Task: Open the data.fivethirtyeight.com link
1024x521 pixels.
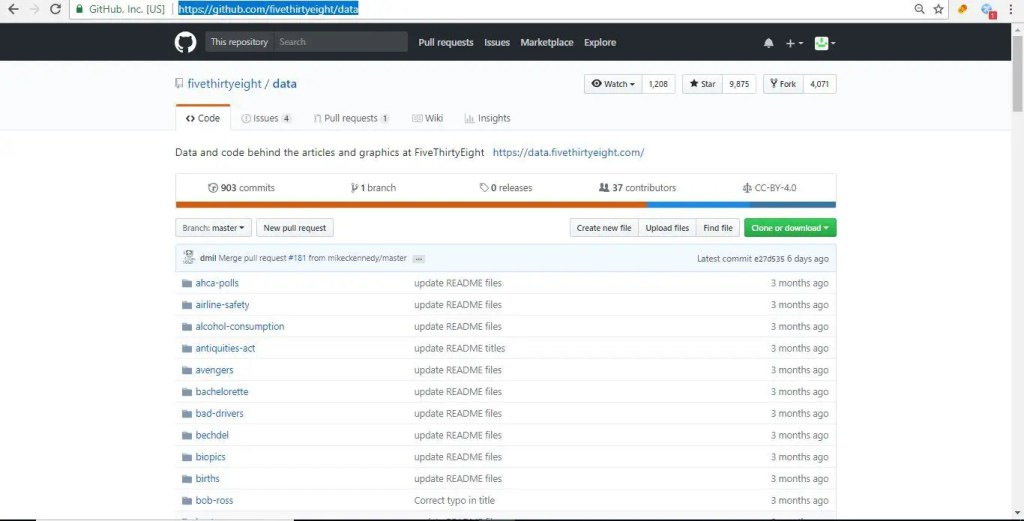Action: point(568,153)
